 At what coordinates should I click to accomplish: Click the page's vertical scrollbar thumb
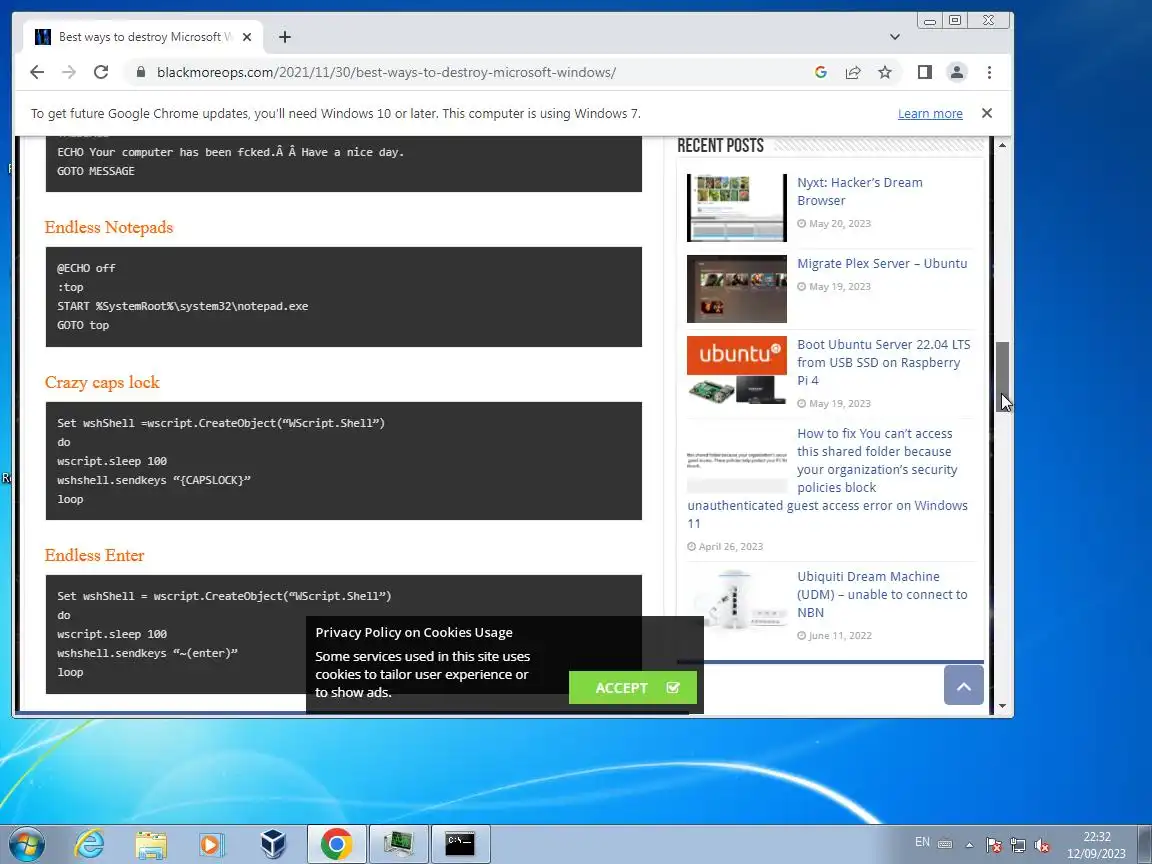[1002, 376]
